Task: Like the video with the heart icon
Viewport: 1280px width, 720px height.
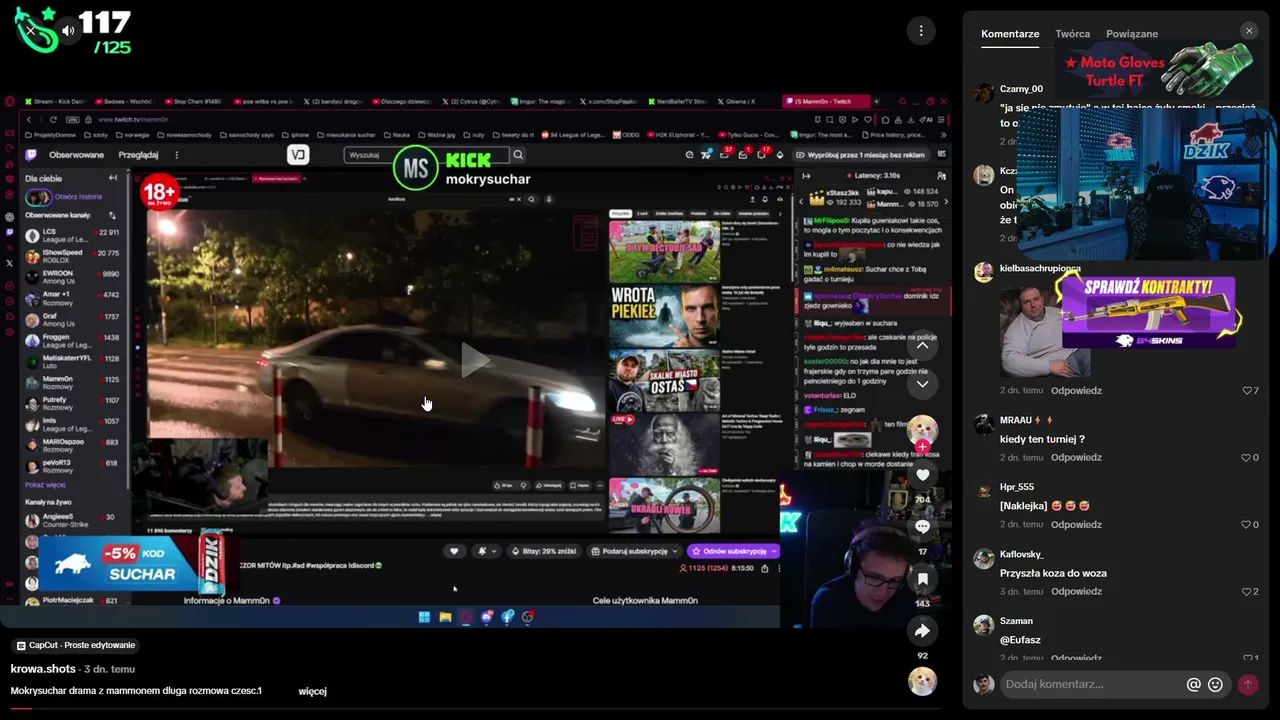Action: pyautogui.click(x=922, y=475)
